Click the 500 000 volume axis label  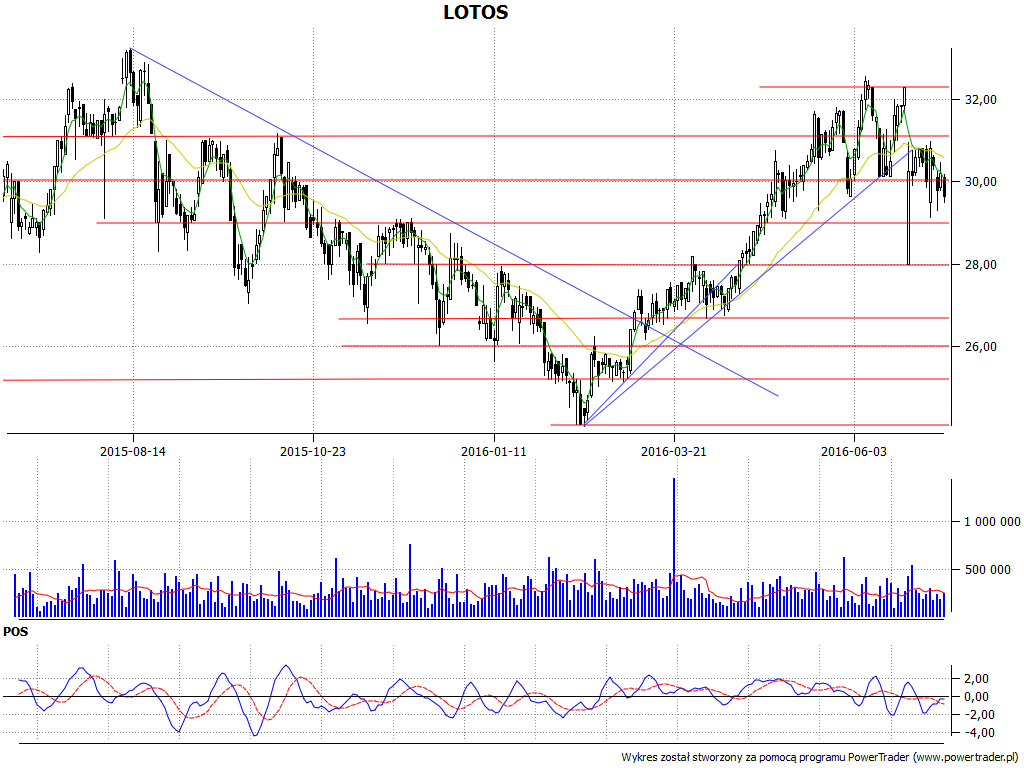click(987, 570)
